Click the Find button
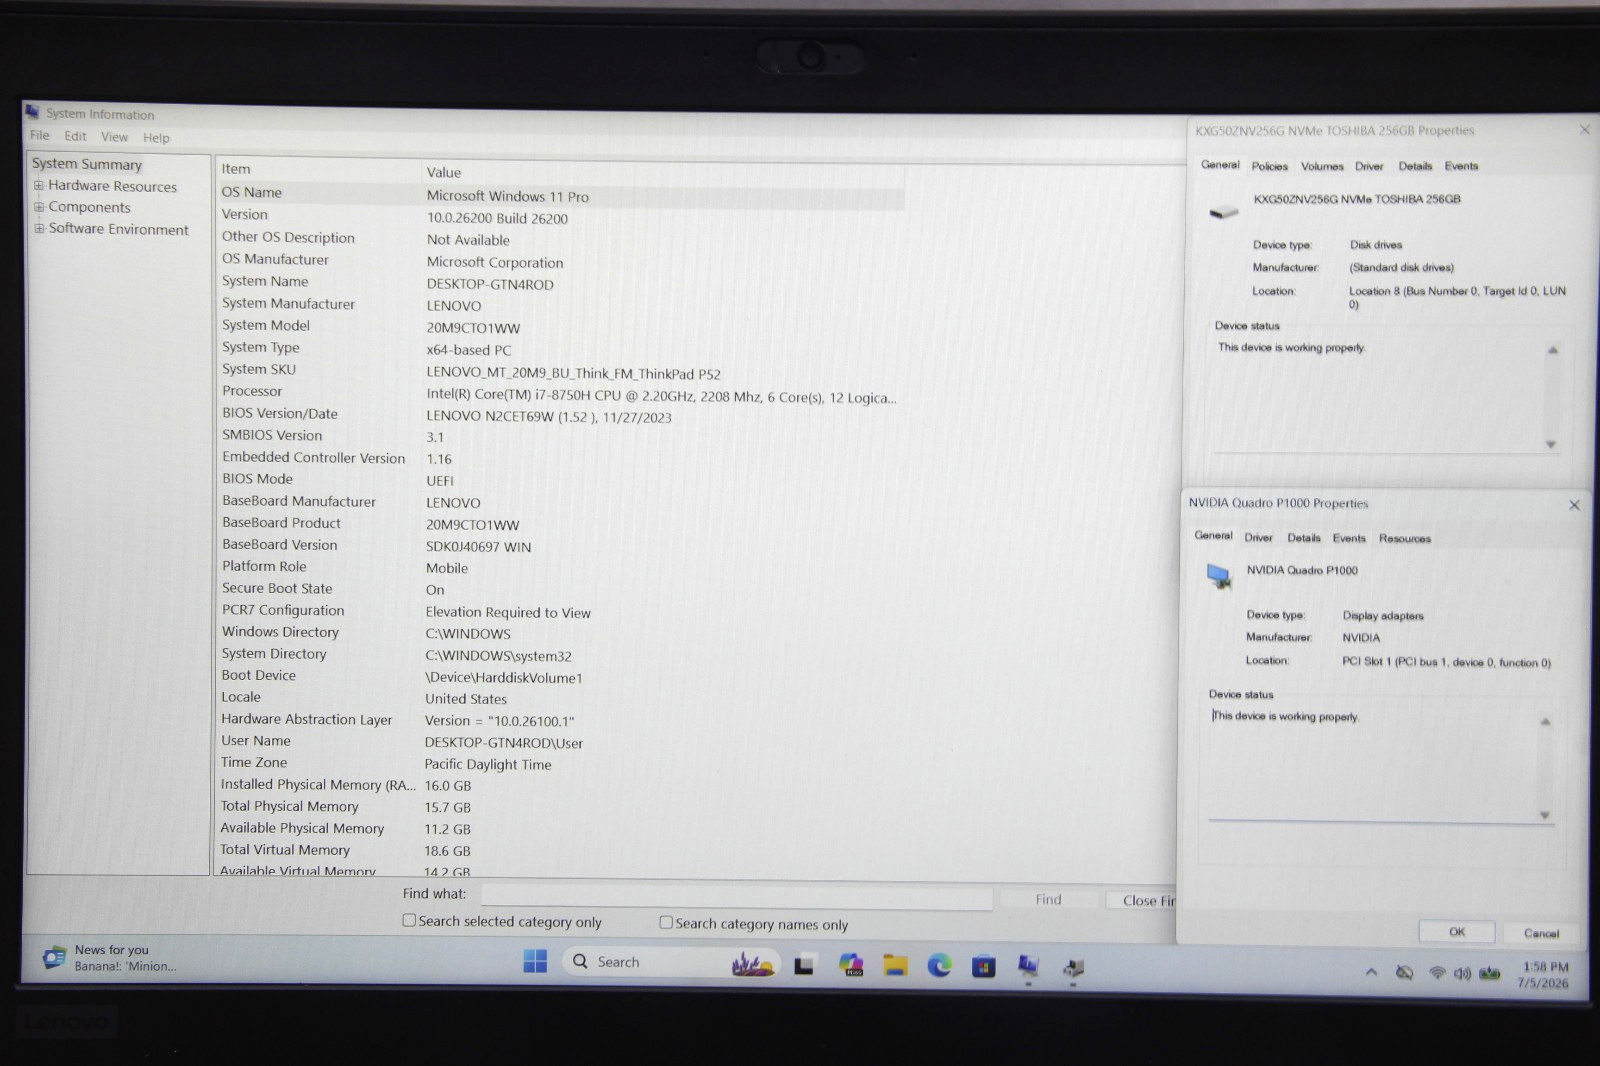Viewport: 1600px width, 1066px height. (1048, 899)
